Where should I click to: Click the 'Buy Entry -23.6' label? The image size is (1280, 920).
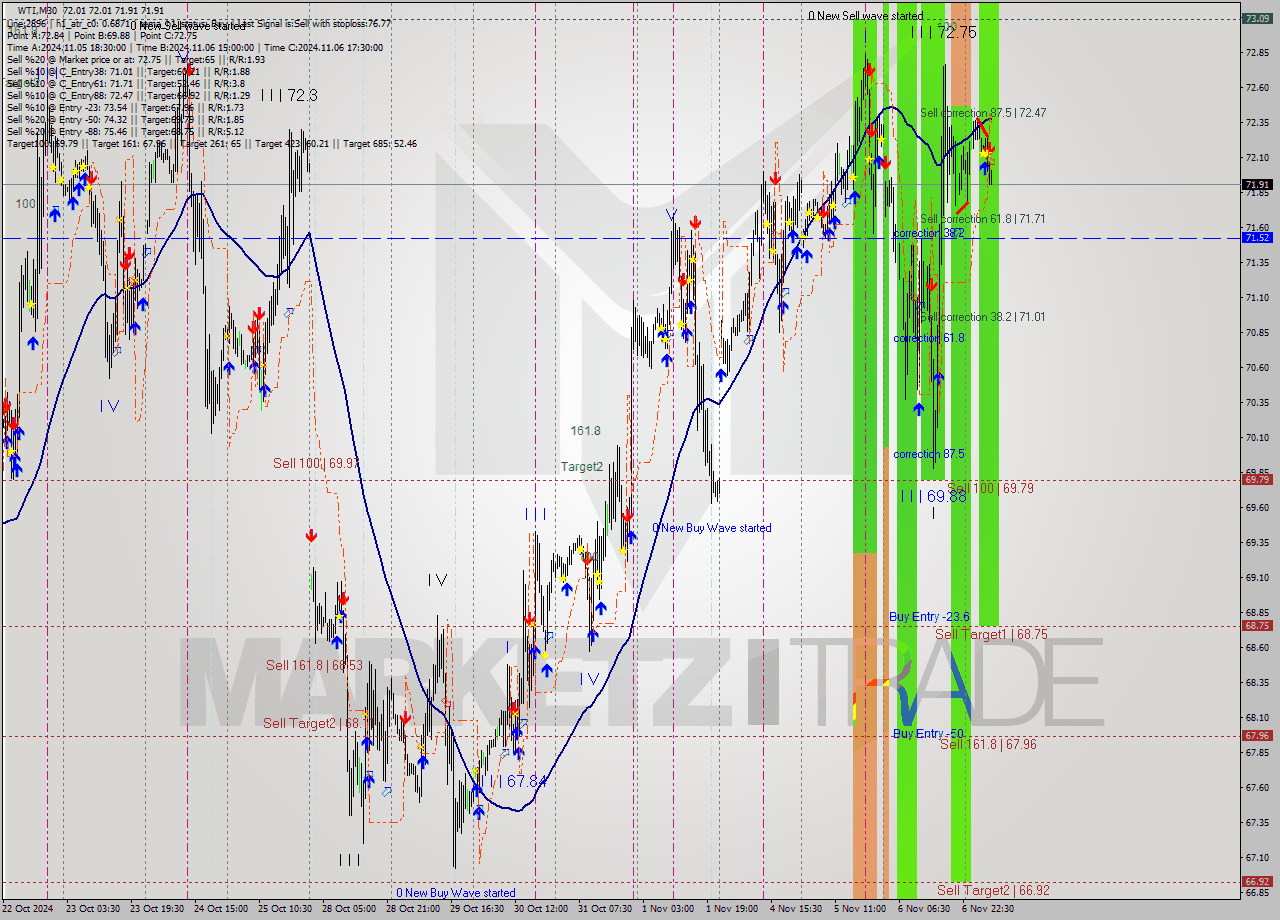(x=929, y=617)
